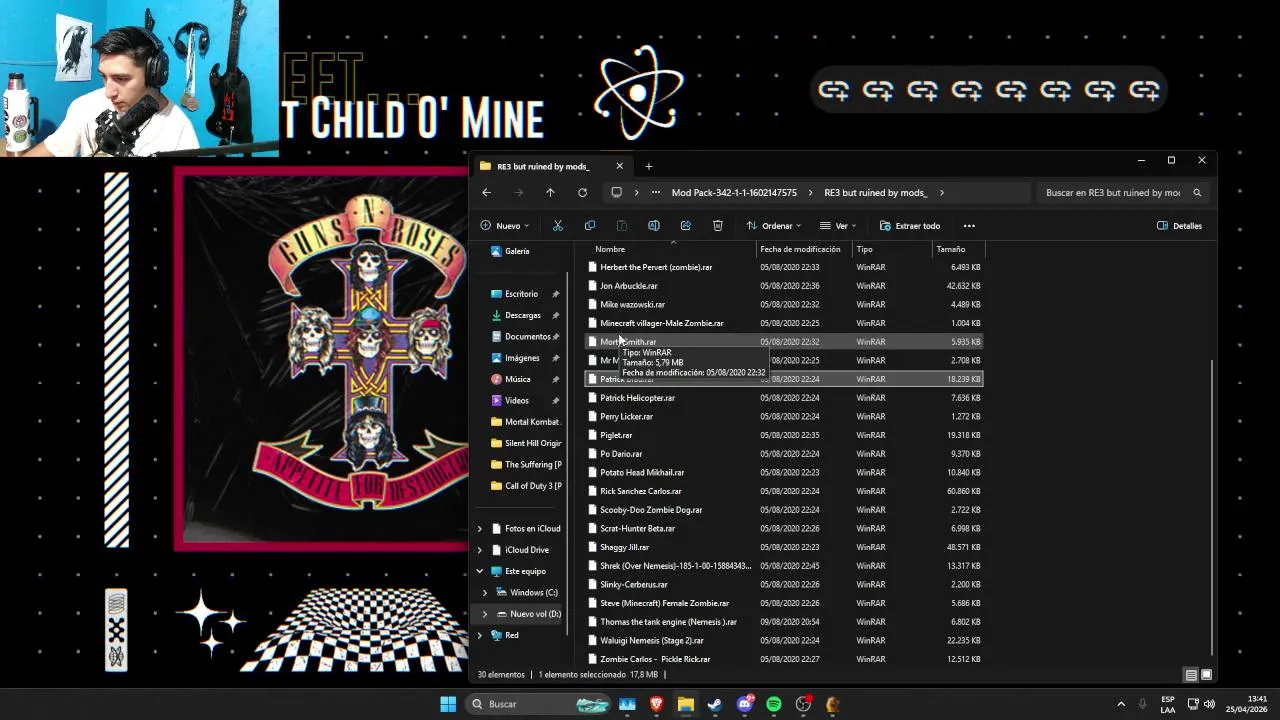Screen dimensions: 1280x720
Task: Select Patrick Helicopter.rar file
Action: pos(783,398)
